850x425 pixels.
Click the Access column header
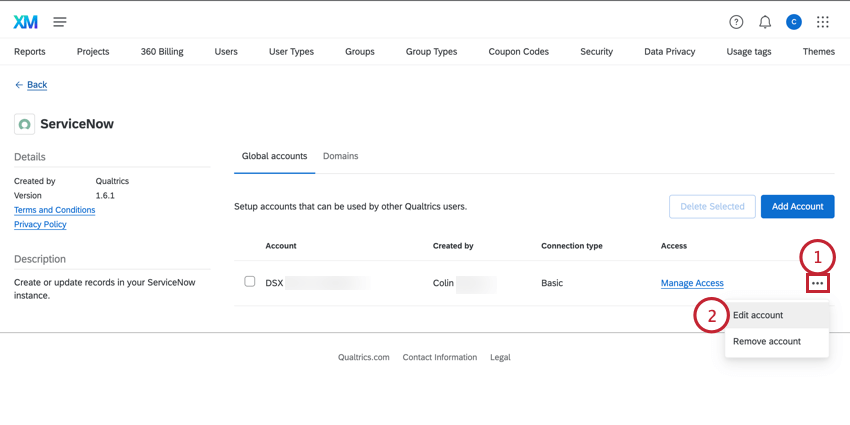click(674, 246)
